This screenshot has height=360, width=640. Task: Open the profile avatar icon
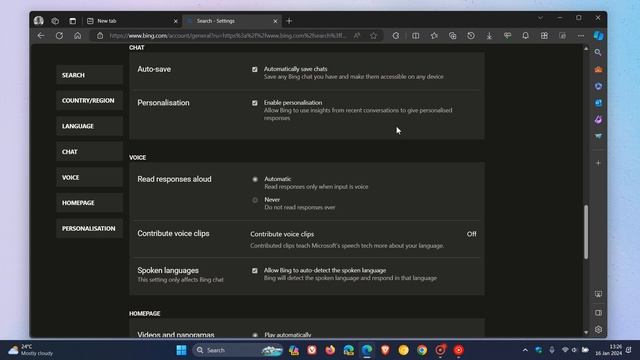click(39, 21)
